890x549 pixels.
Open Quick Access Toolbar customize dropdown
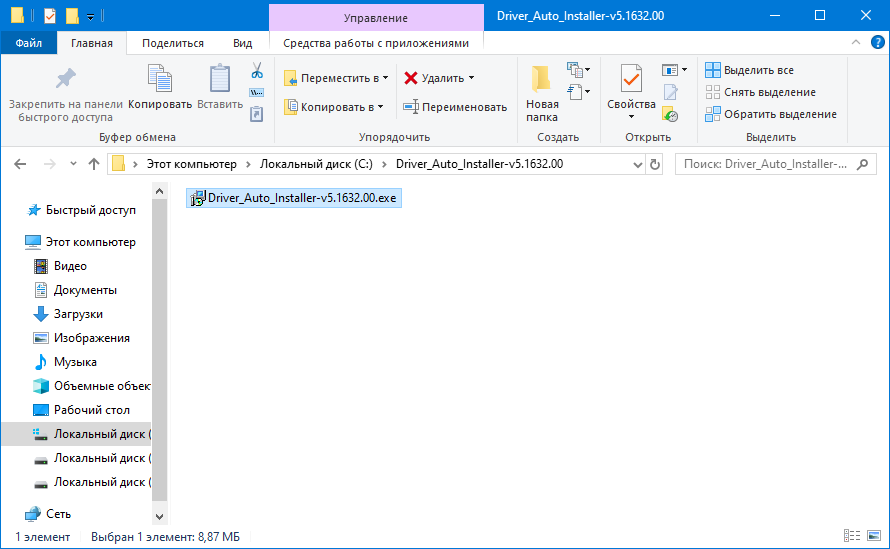point(90,16)
